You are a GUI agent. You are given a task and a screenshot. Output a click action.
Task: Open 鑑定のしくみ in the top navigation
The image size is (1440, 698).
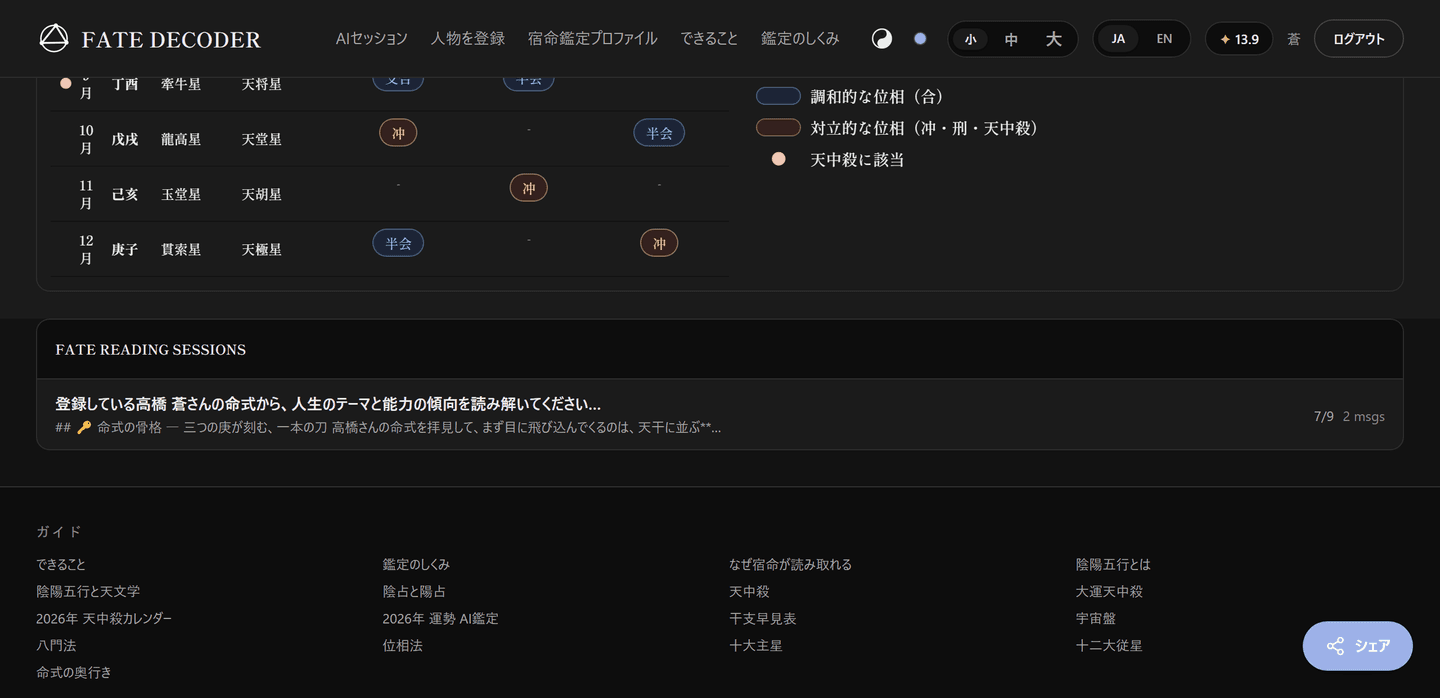pyautogui.click(x=800, y=39)
